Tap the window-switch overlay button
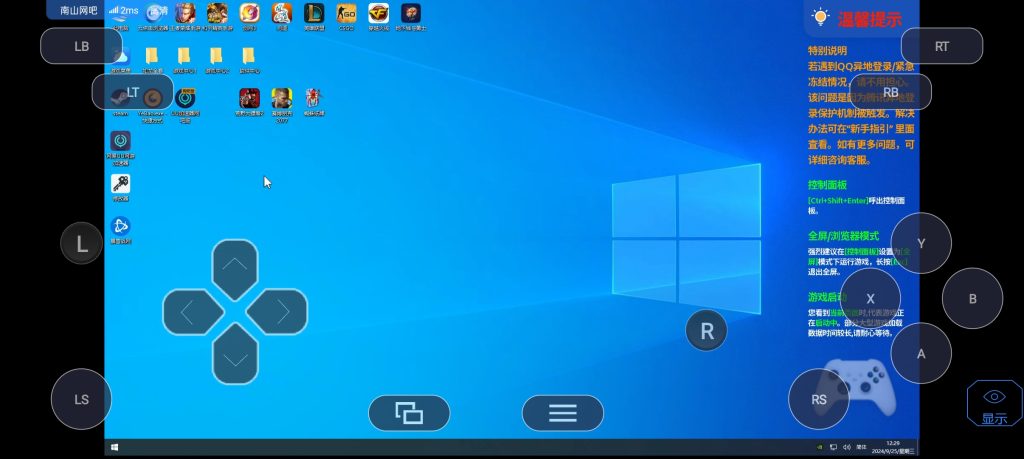This screenshot has height=459, width=1024. (409, 413)
